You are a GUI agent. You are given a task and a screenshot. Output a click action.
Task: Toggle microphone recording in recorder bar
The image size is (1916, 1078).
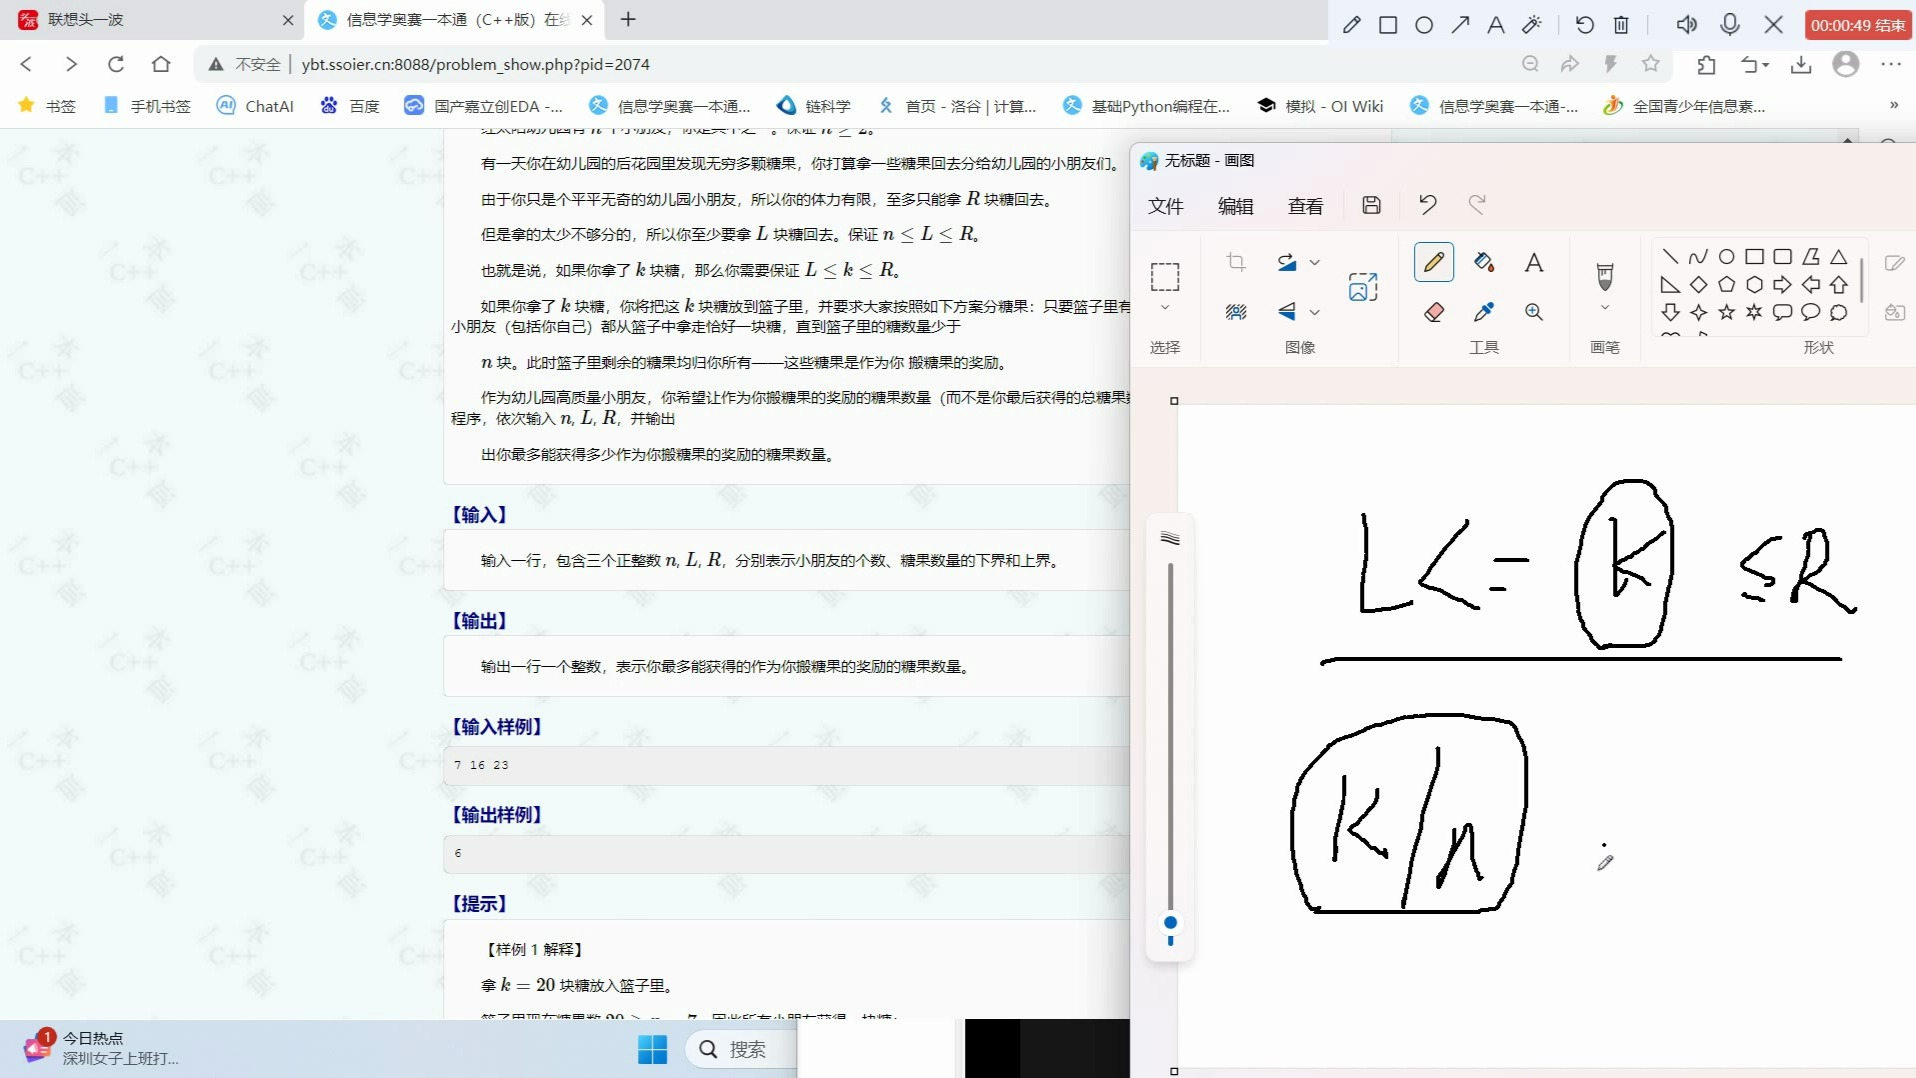[x=1730, y=25]
